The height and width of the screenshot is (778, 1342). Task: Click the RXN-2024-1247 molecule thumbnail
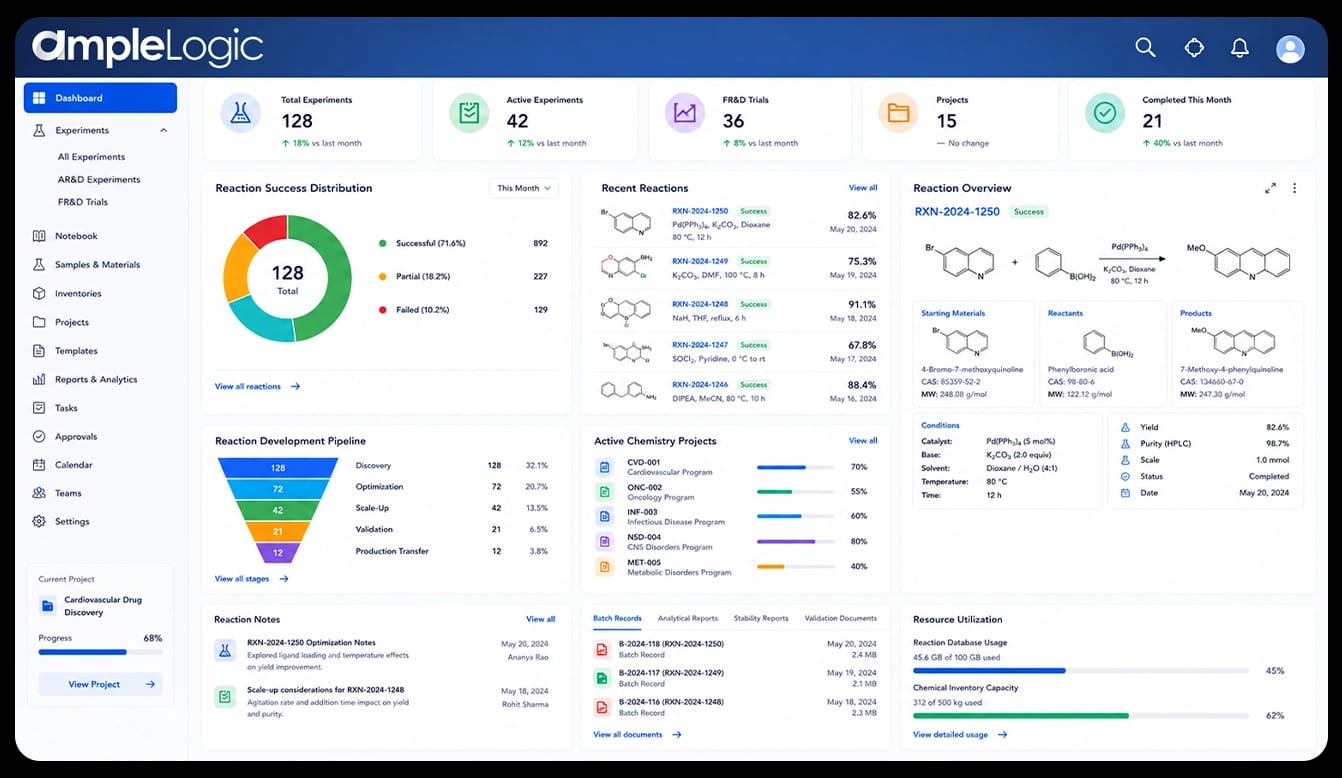pyautogui.click(x=627, y=351)
